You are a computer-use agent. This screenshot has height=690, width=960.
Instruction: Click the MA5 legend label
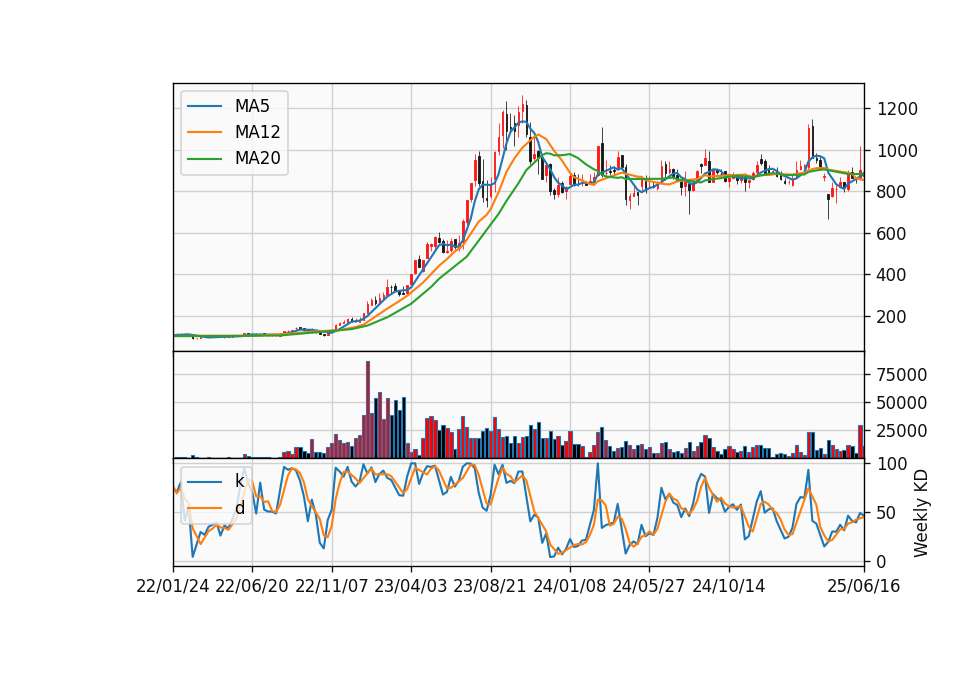(252, 106)
